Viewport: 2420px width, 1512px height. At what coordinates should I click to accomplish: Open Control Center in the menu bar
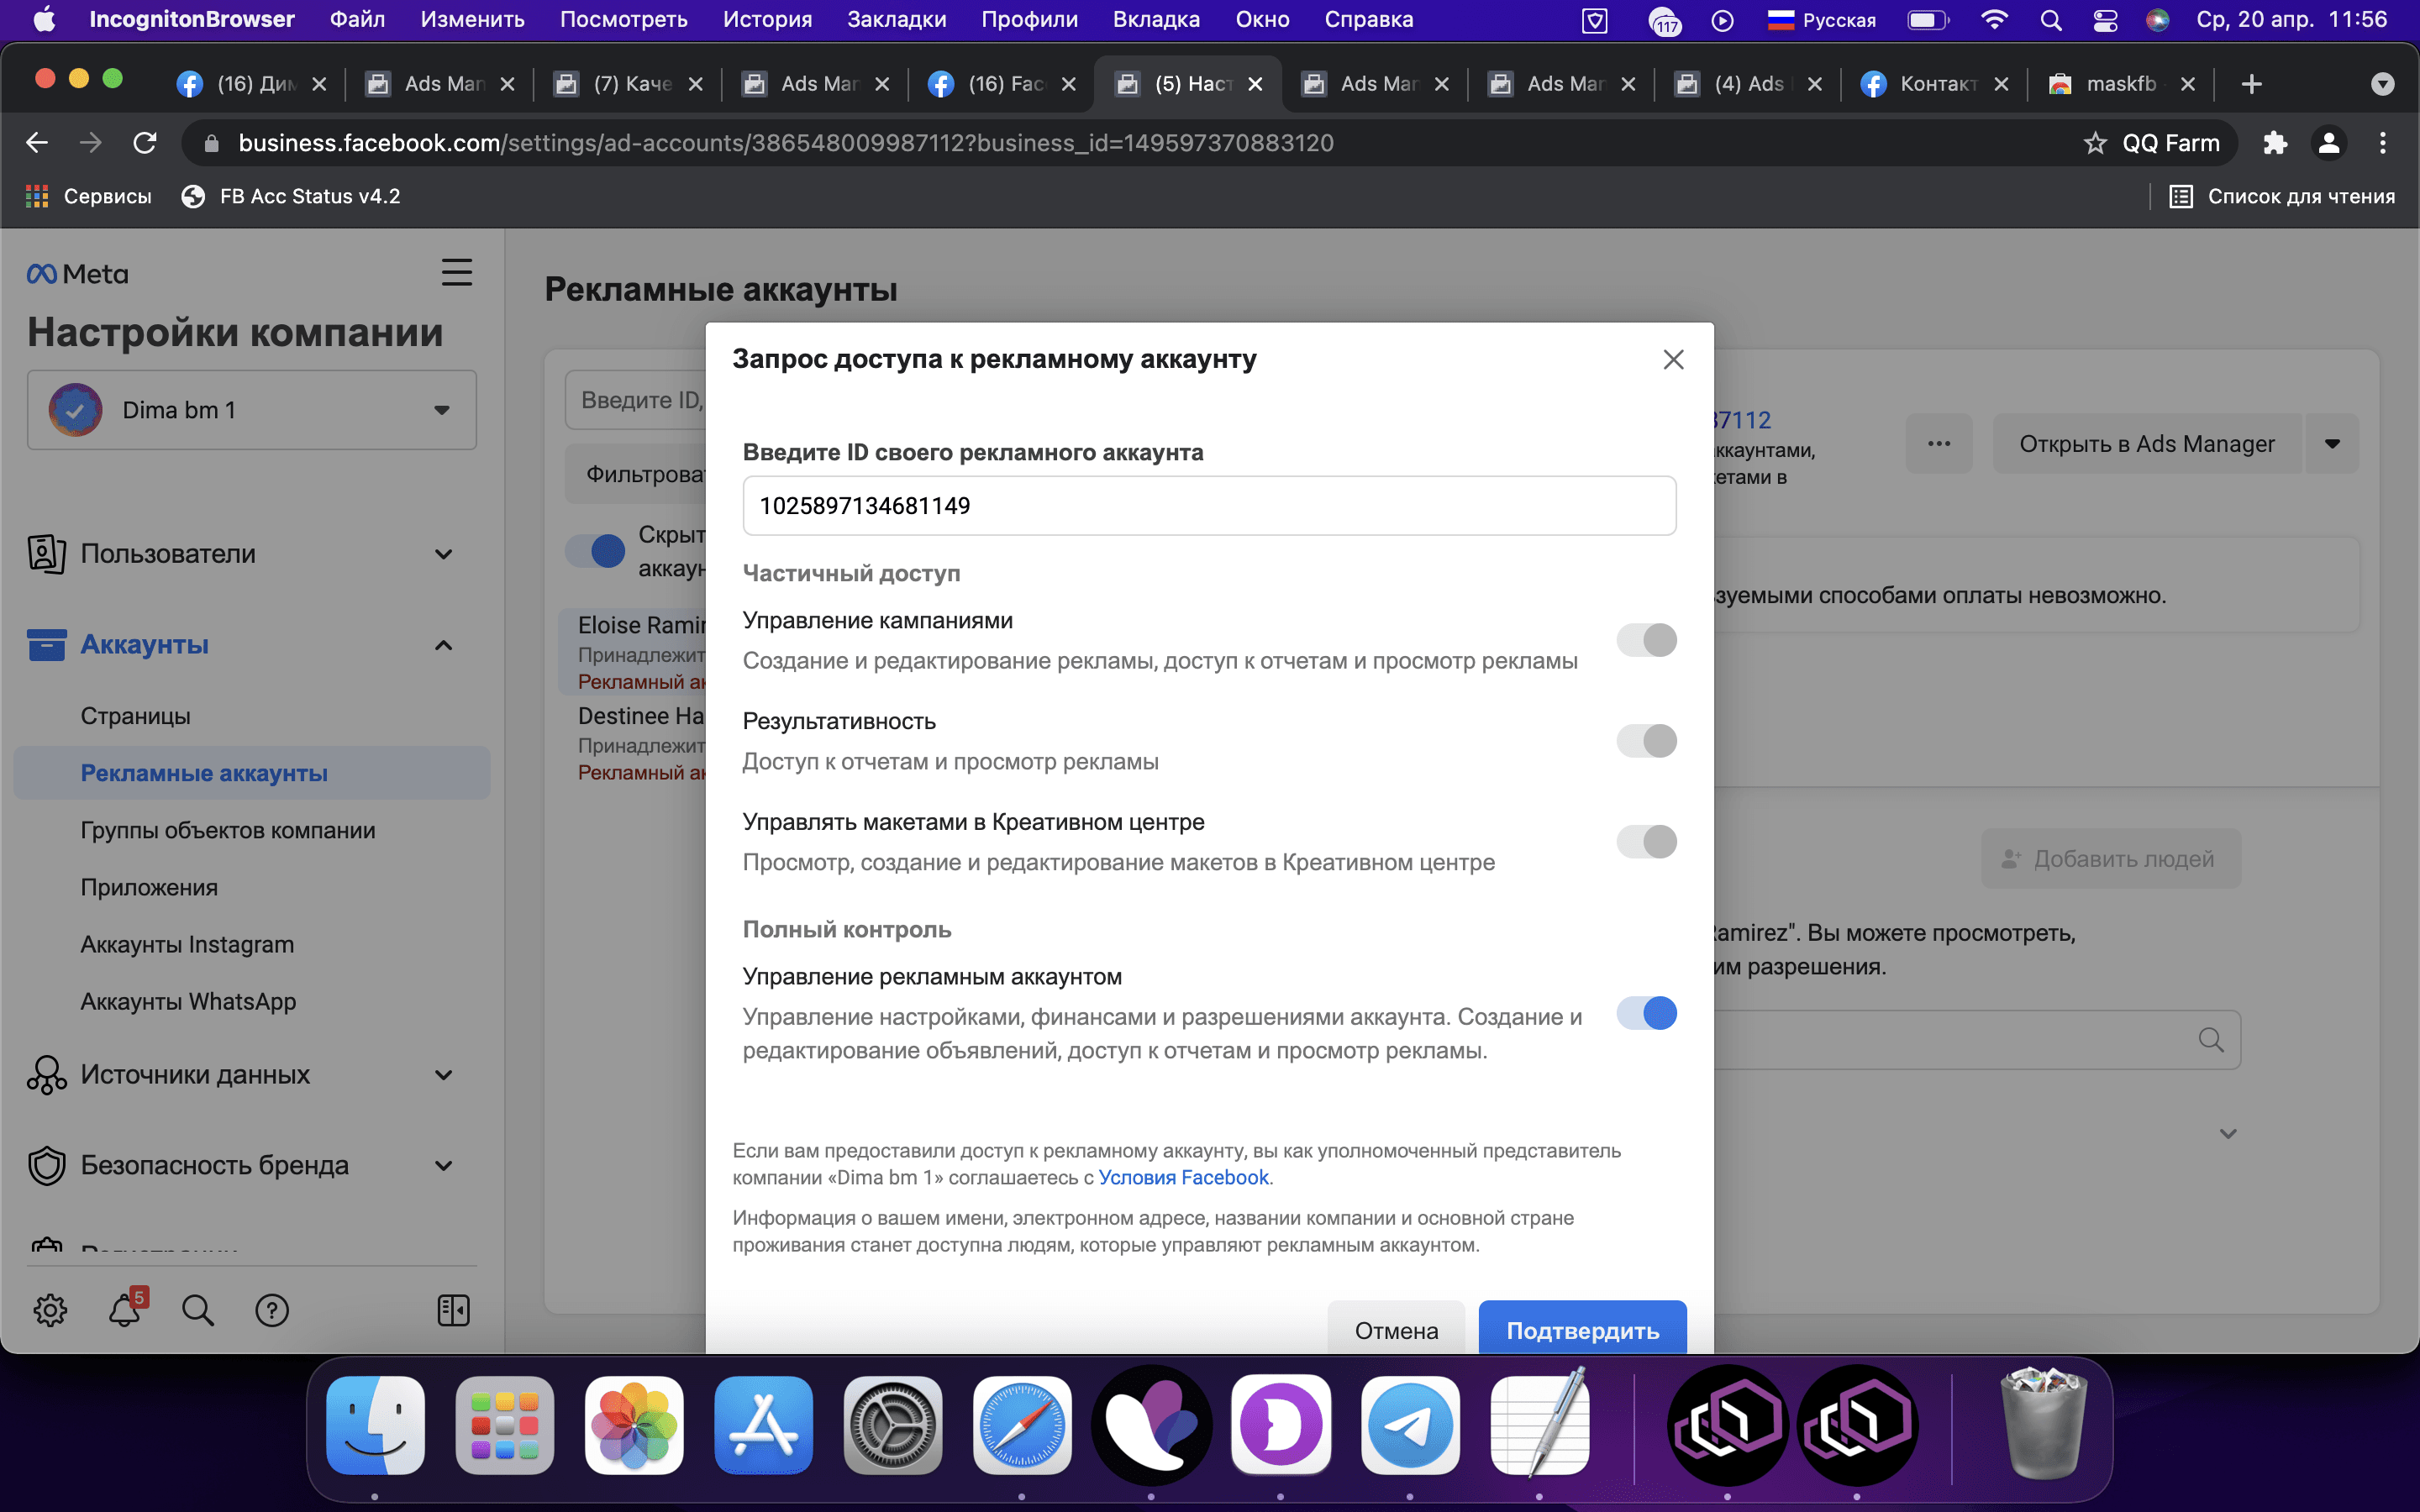[2105, 19]
